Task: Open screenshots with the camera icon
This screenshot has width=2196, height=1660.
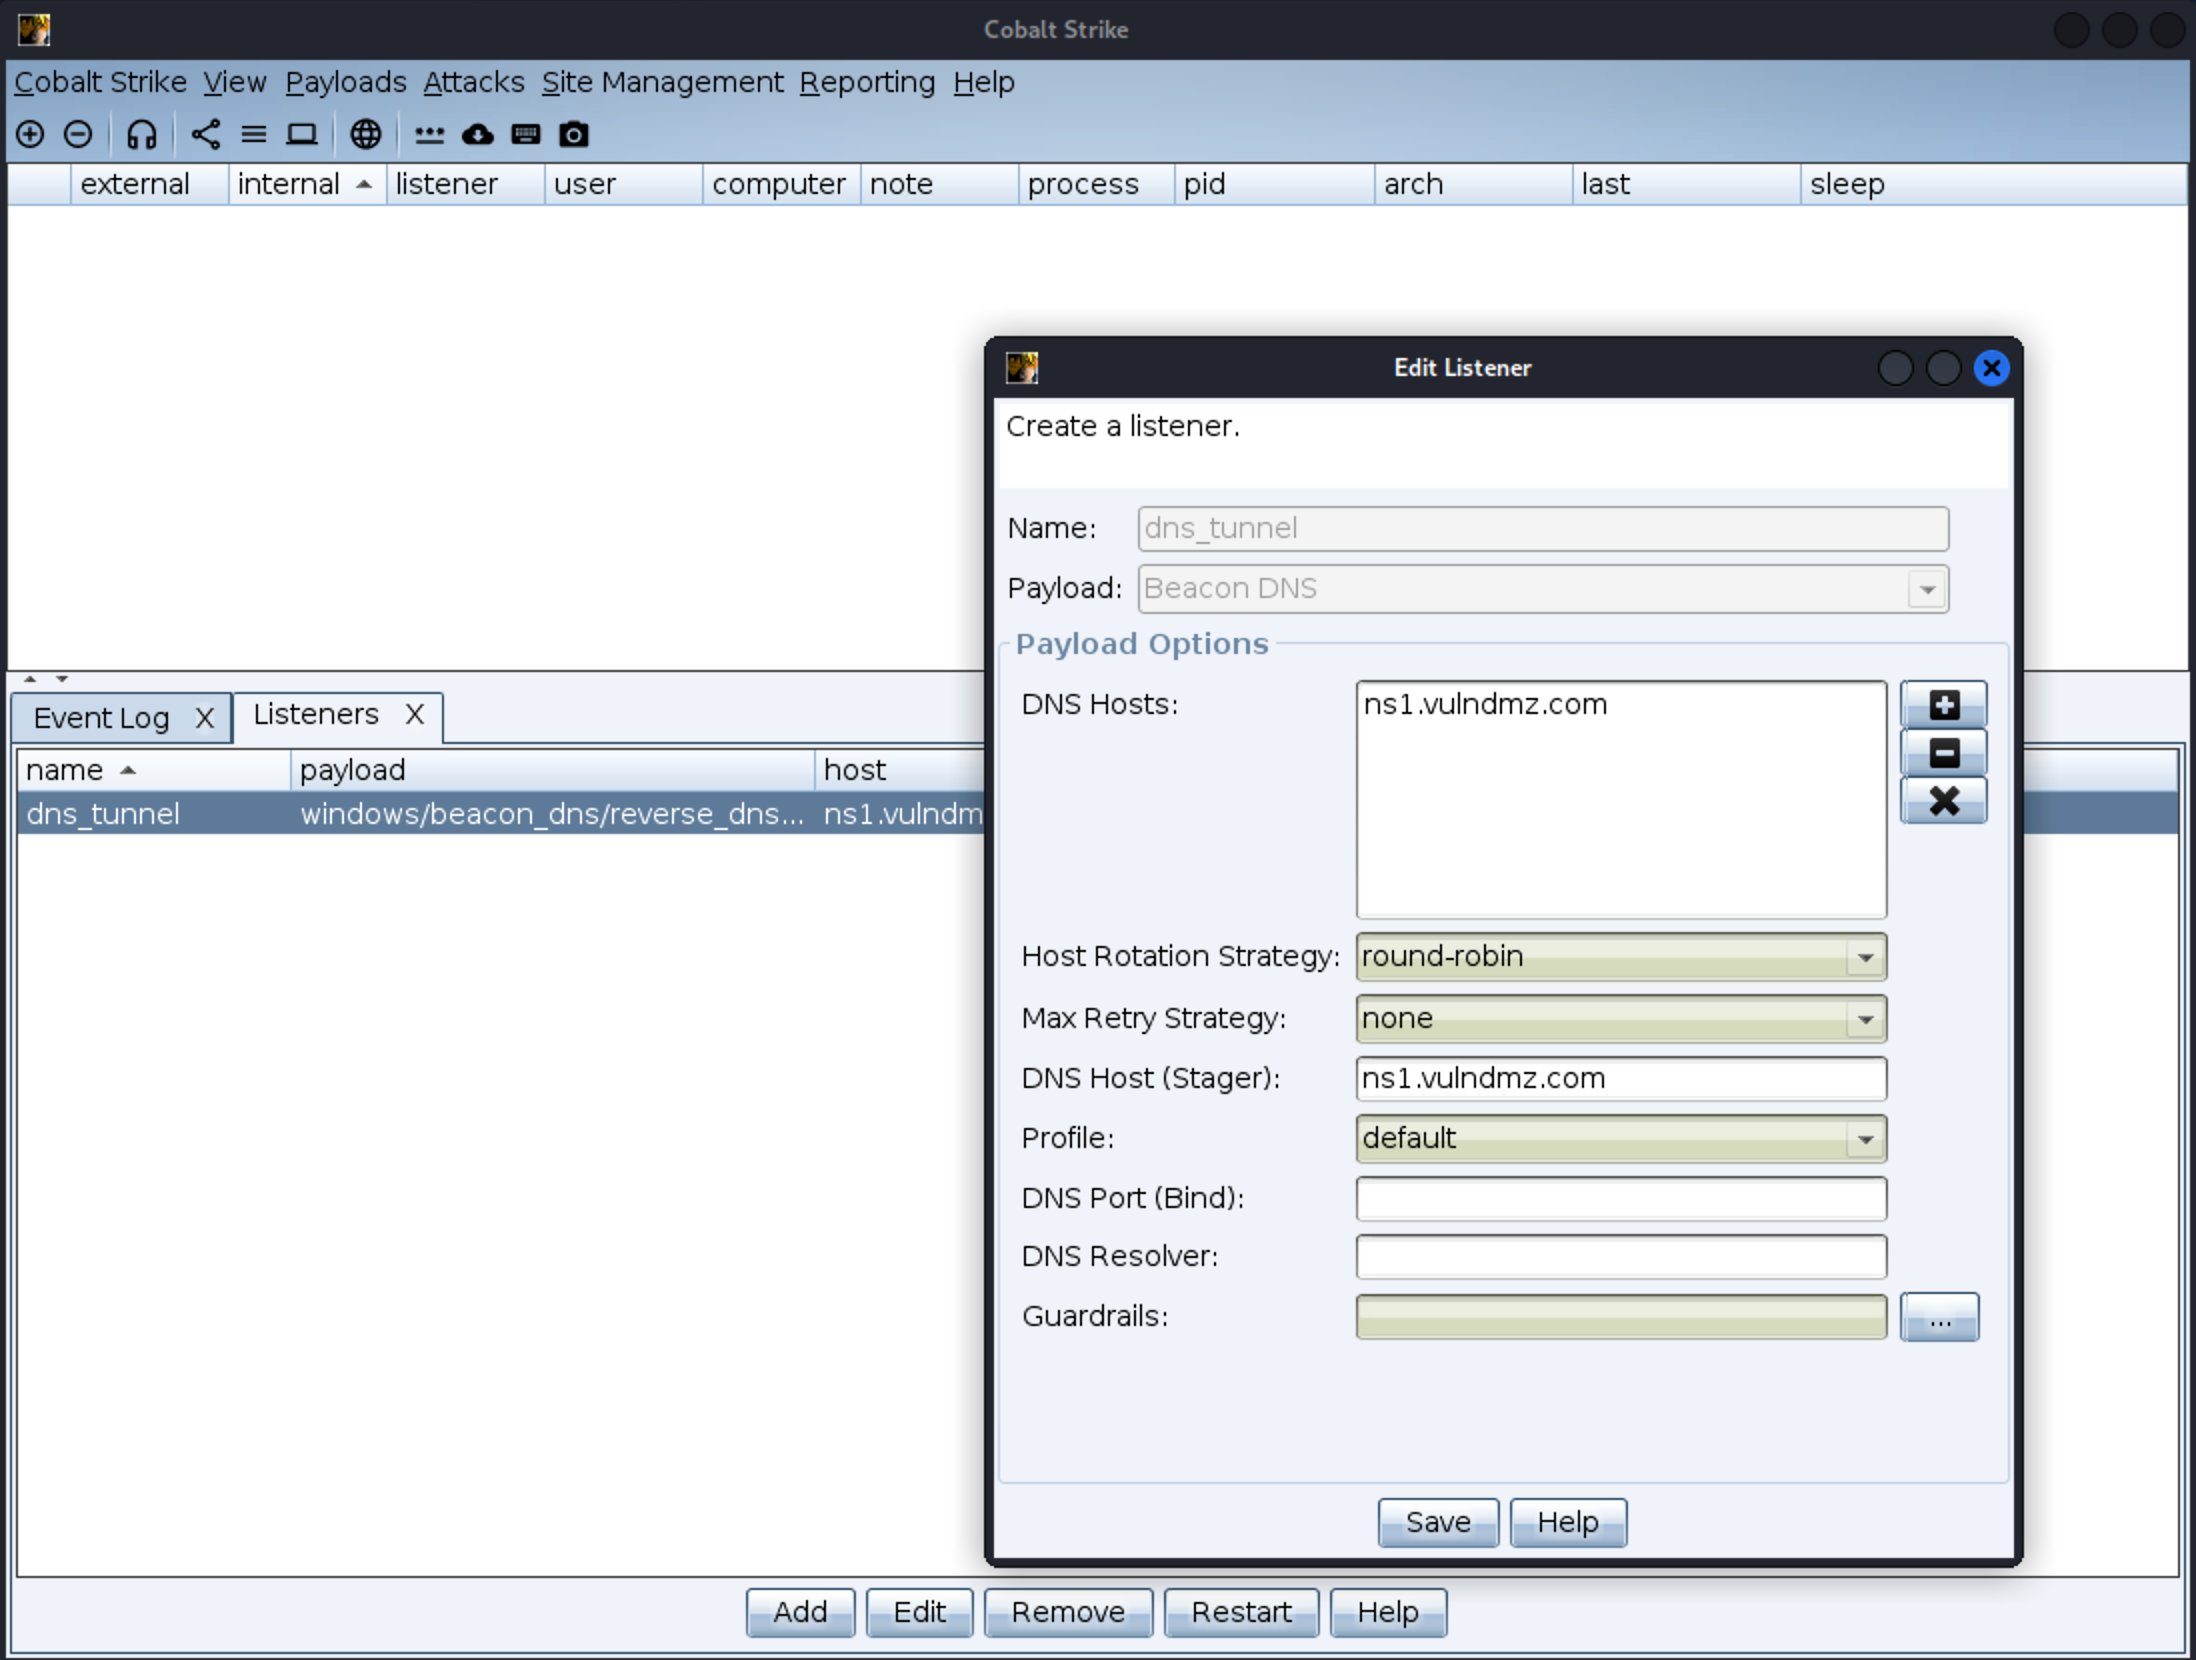Action: click(x=574, y=134)
